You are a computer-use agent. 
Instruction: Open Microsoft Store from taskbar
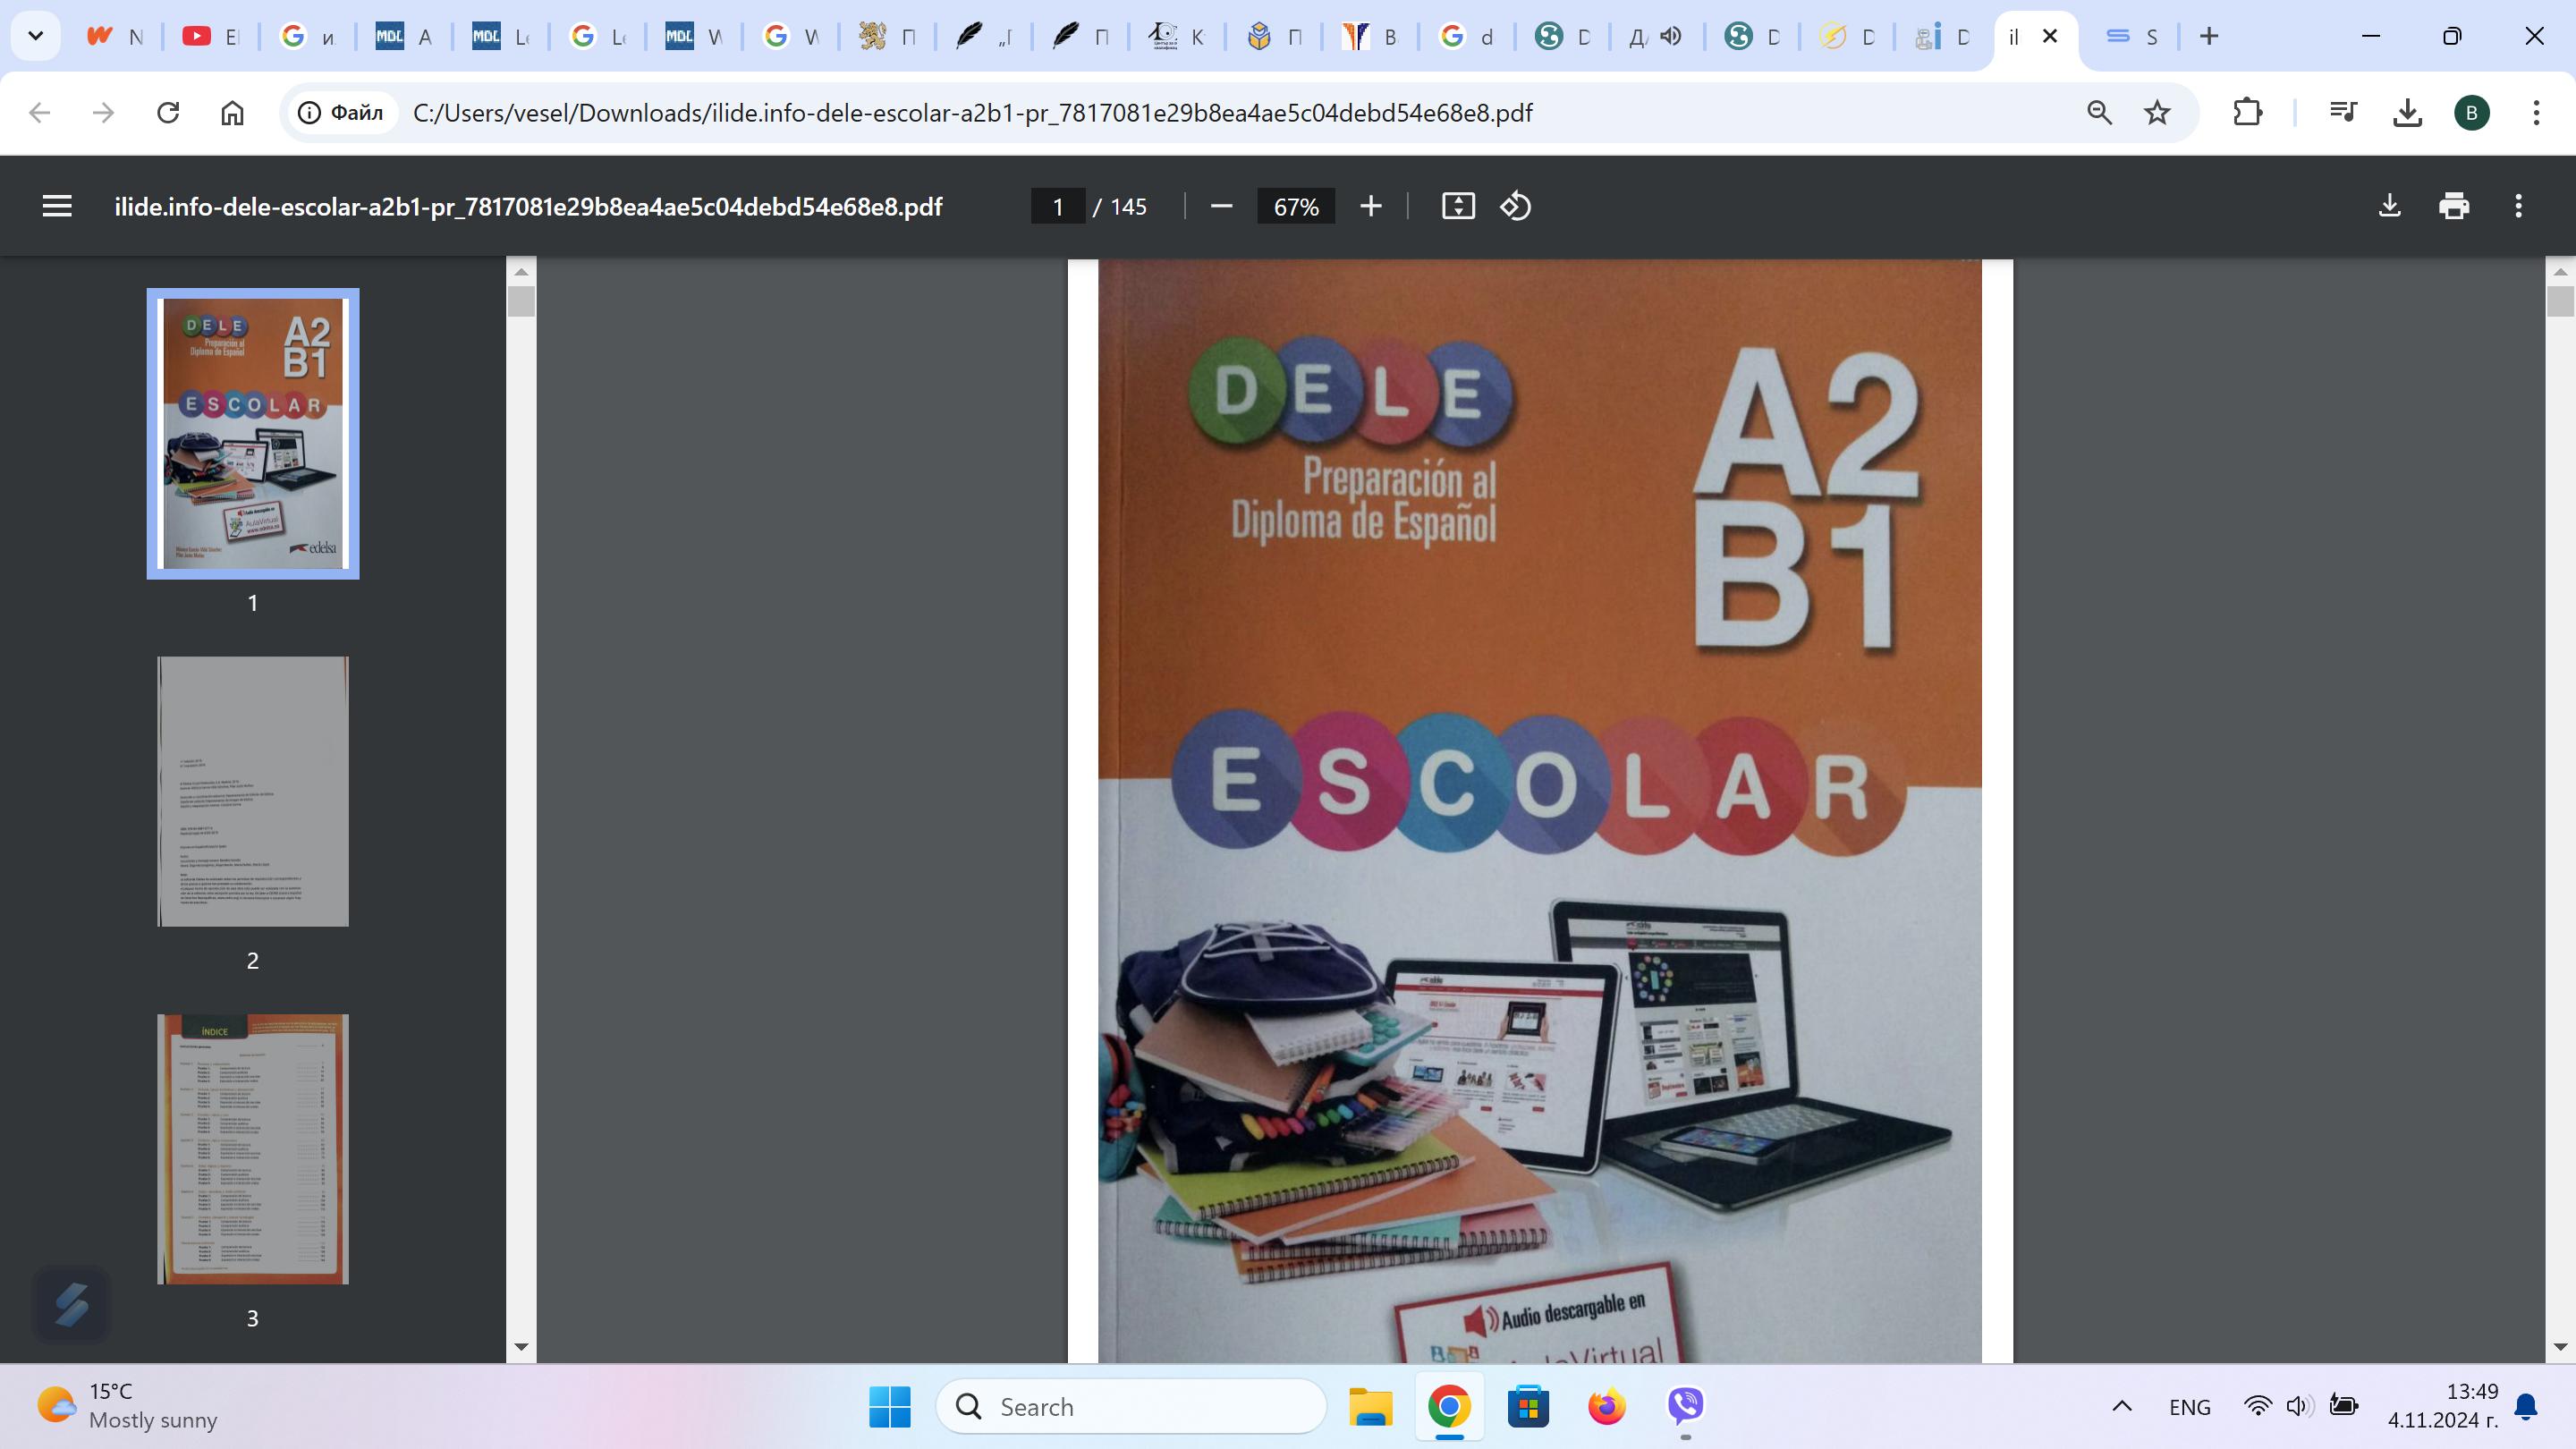pyautogui.click(x=1528, y=1406)
